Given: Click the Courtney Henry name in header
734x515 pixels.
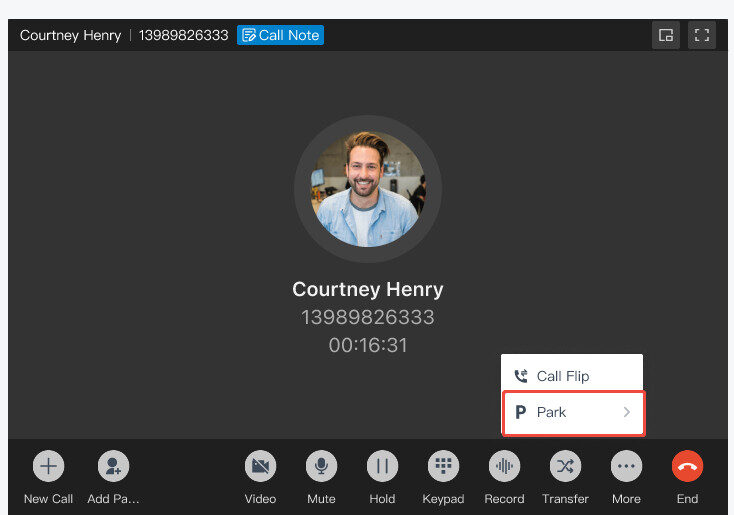Looking at the screenshot, I should pyautogui.click(x=71, y=35).
